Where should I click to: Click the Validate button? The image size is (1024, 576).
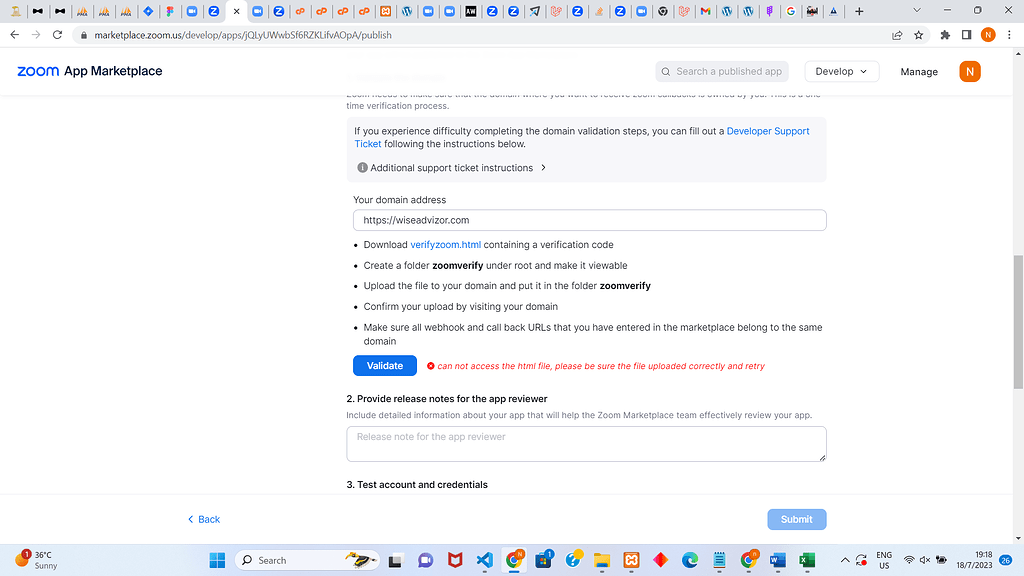click(384, 365)
